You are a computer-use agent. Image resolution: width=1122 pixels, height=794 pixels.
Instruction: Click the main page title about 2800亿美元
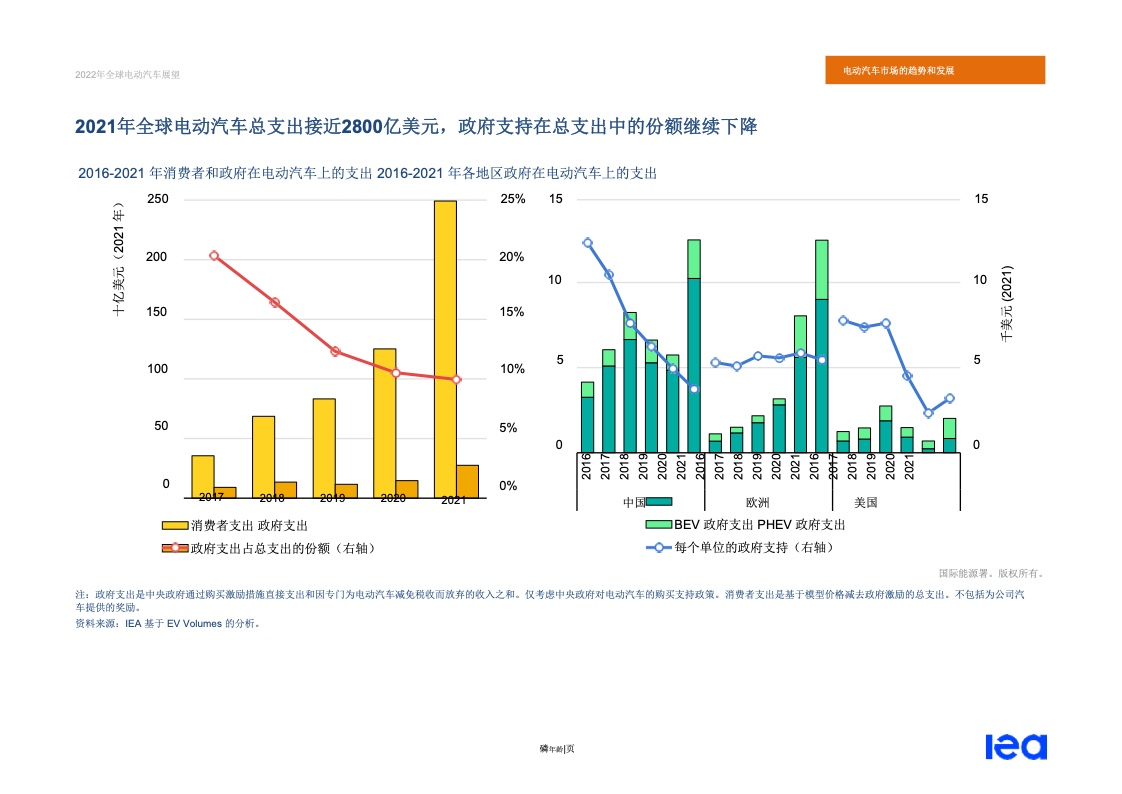click(x=416, y=127)
